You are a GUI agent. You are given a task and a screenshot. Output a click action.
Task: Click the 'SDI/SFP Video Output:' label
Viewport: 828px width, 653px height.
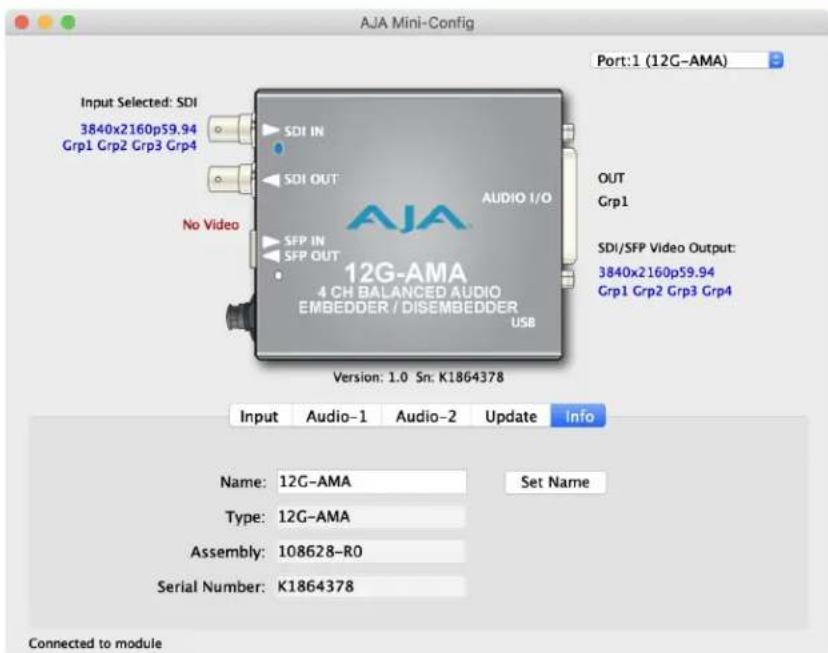tap(666, 248)
